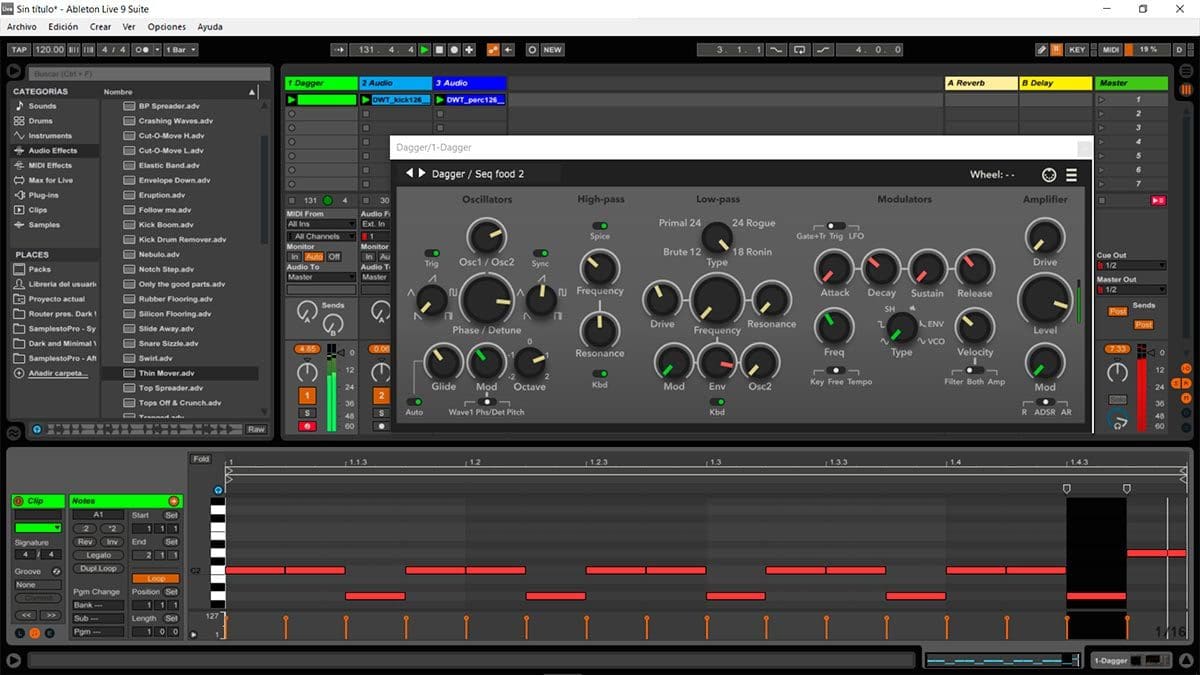Click the green Play button in transport
The height and width of the screenshot is (675, 1200).
424,49
